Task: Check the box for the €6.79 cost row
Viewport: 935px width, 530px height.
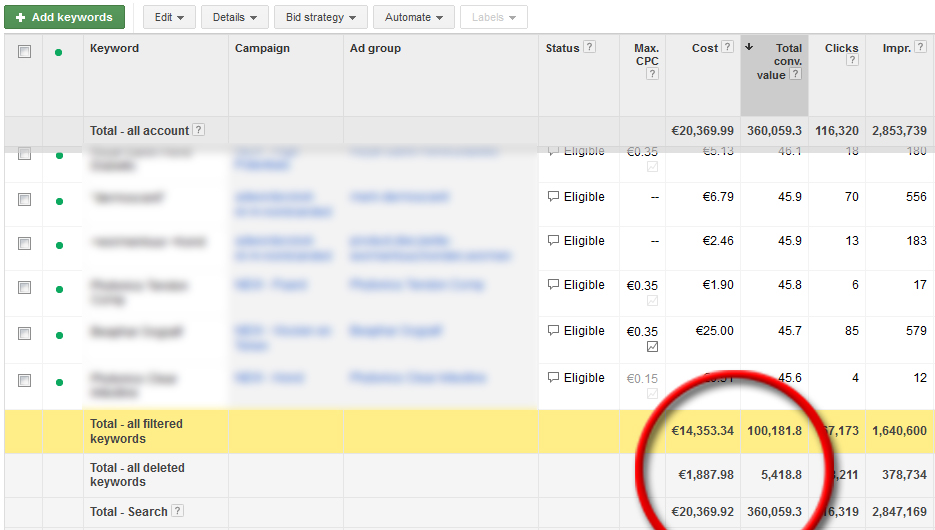Action: [24, 200]
